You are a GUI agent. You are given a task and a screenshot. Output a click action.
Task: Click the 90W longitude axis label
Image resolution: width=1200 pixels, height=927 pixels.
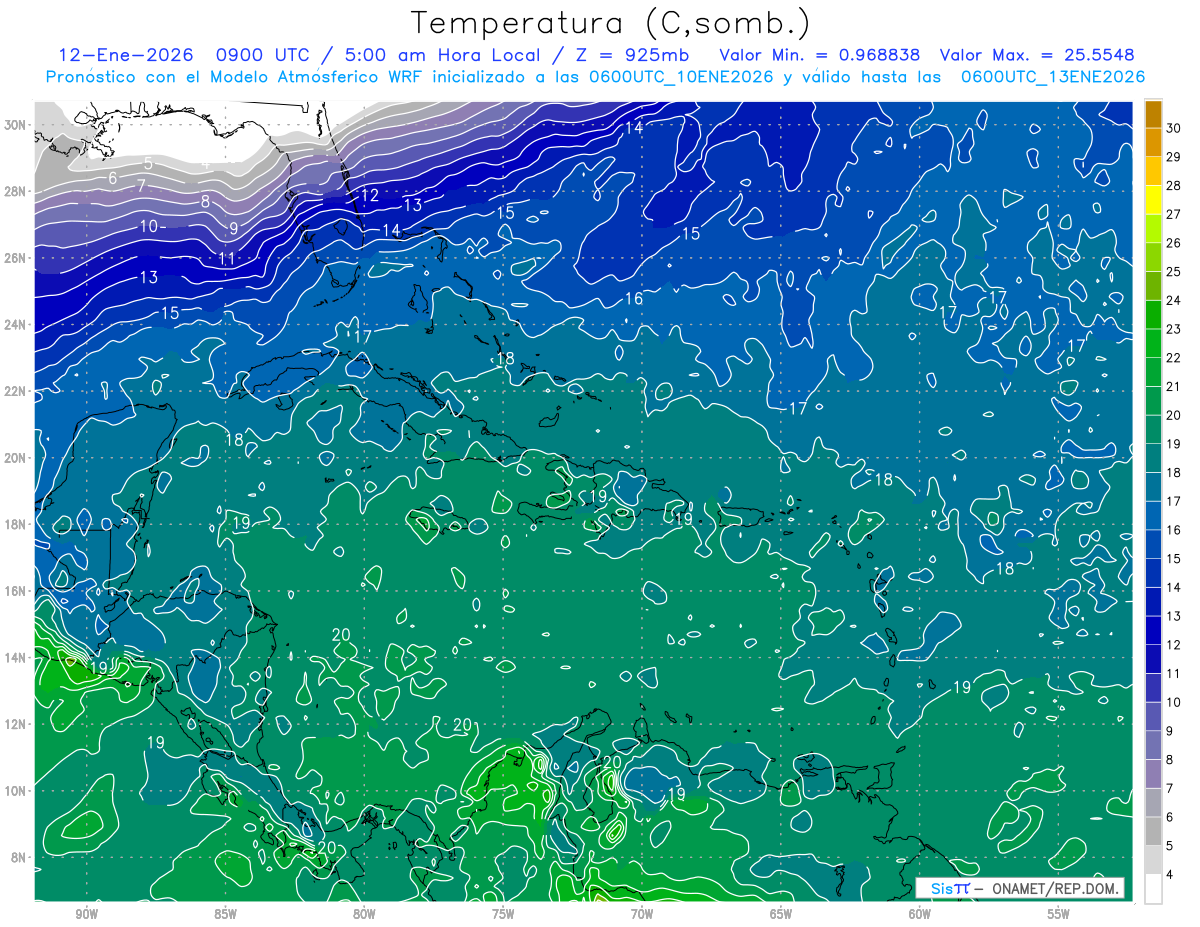86,914
